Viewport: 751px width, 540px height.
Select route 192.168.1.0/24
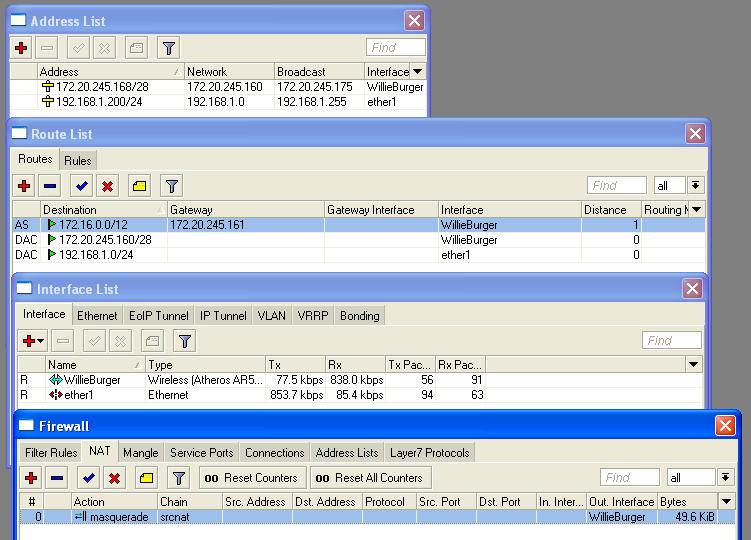click(359, 254)
